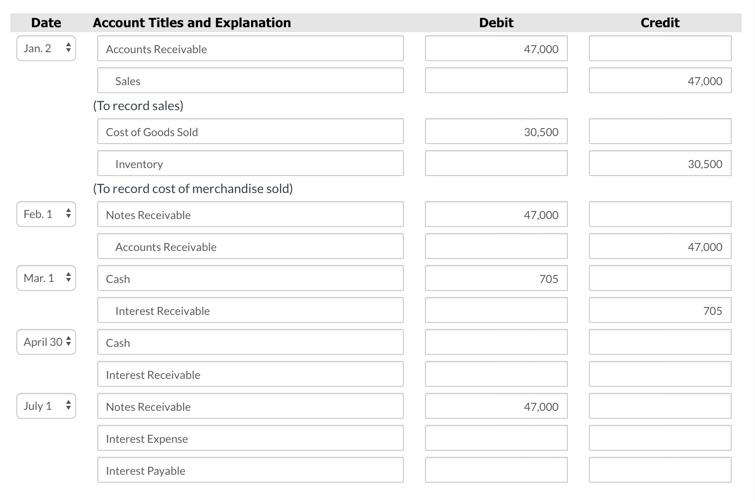Click the Interest Payable account field
The image size is (755, 501).
tap(250, 470)
